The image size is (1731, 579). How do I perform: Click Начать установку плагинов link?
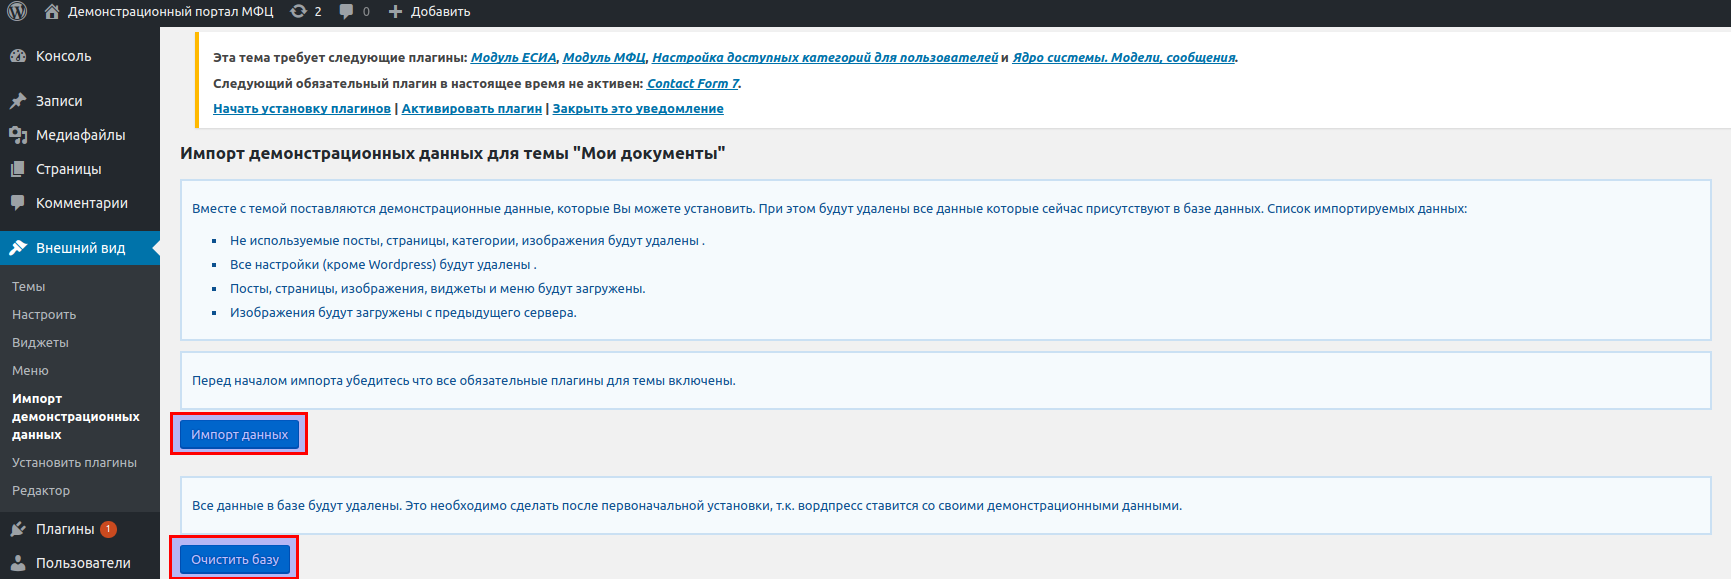302,109
